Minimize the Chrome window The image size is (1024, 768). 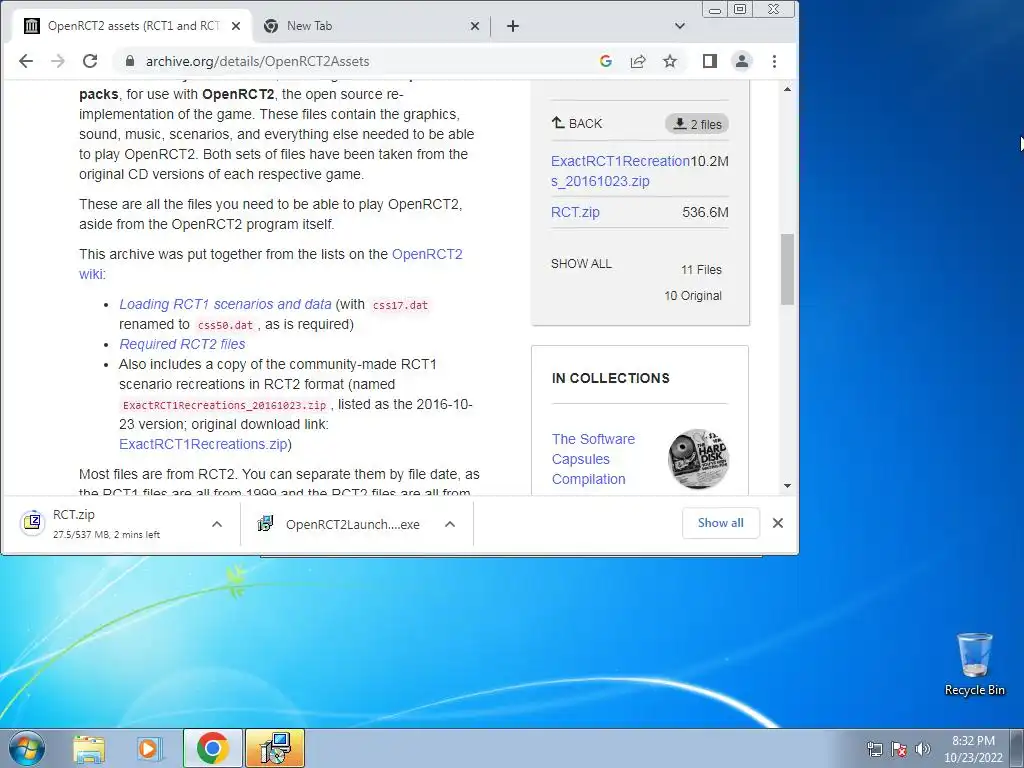click(x=715, y=9)
